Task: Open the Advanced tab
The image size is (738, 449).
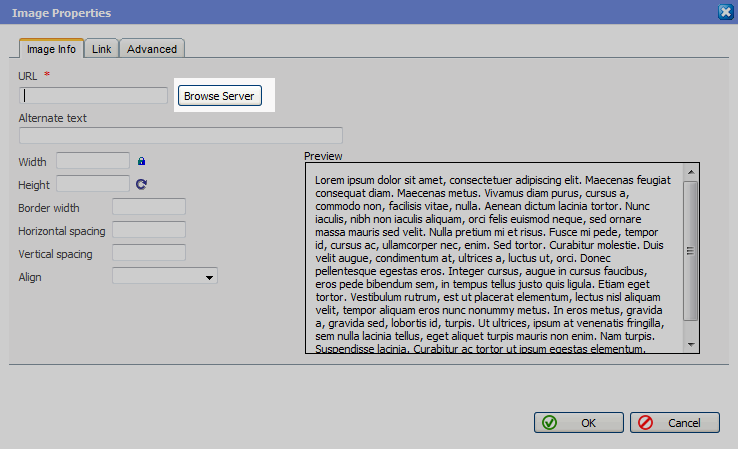Action: pyautogui.click(x=152, y=49)
